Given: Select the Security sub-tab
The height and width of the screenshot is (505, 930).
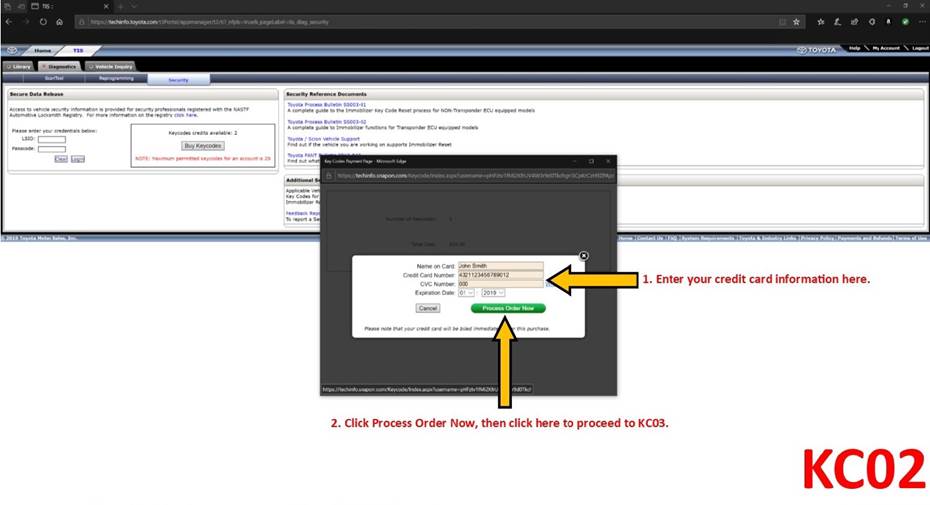Looking at the screenshot, I should 178,80.
